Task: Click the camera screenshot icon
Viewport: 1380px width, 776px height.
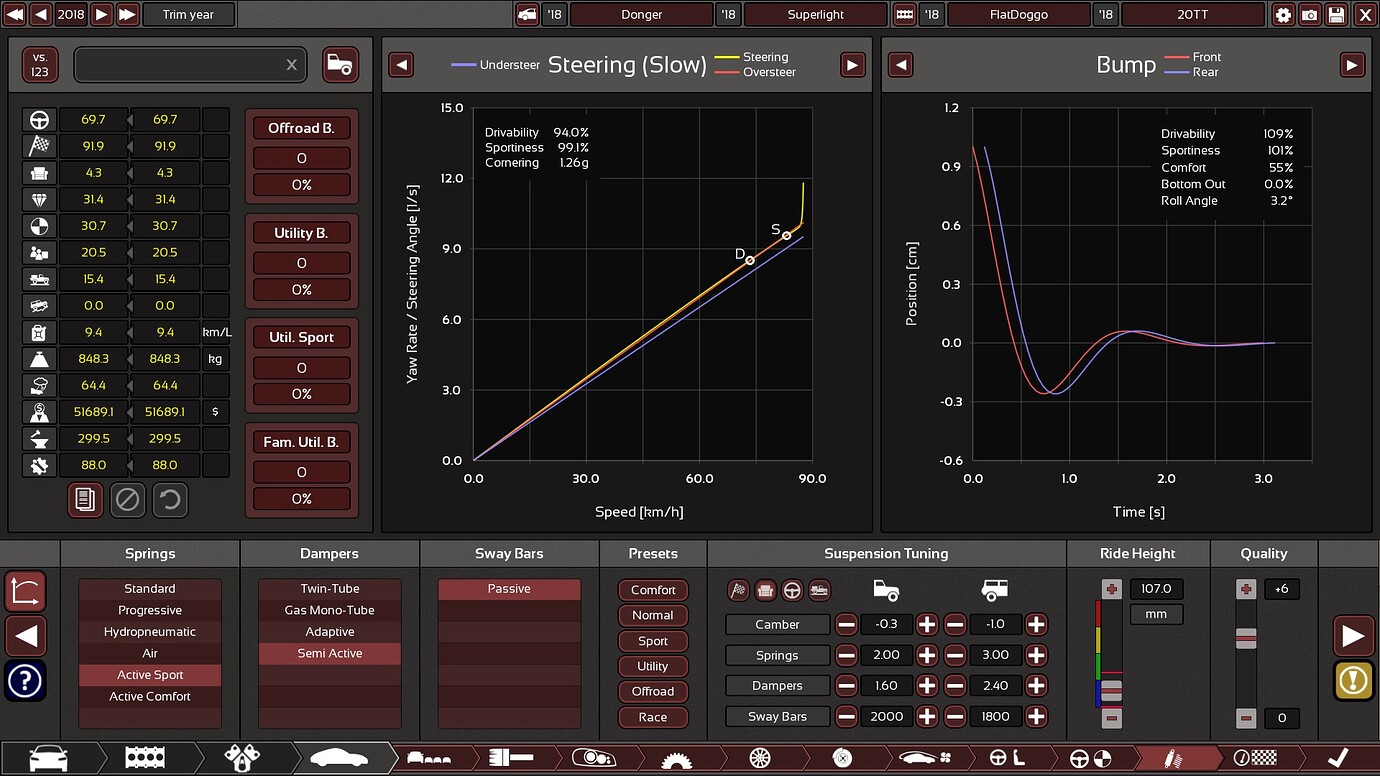Action: tap(1309, 15)
